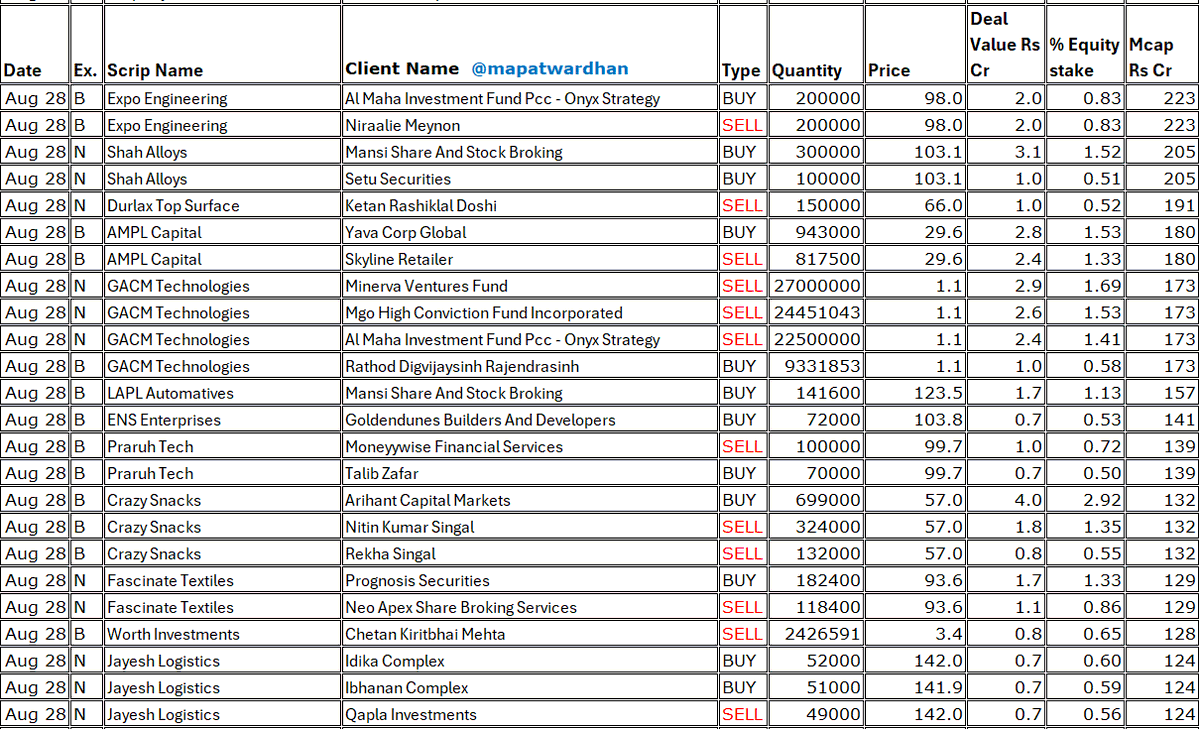Screen dimensions: 1200x729
Task: Select the Worth Investments scrip cell
Action: click(222, 634)
